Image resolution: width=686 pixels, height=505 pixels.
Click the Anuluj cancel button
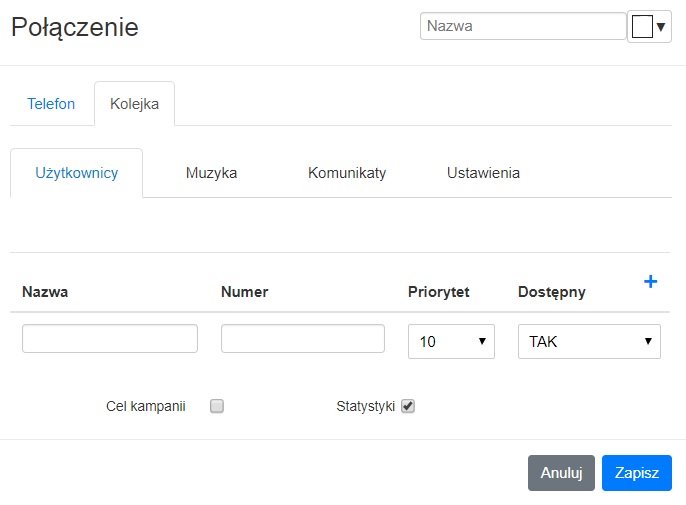561,473
